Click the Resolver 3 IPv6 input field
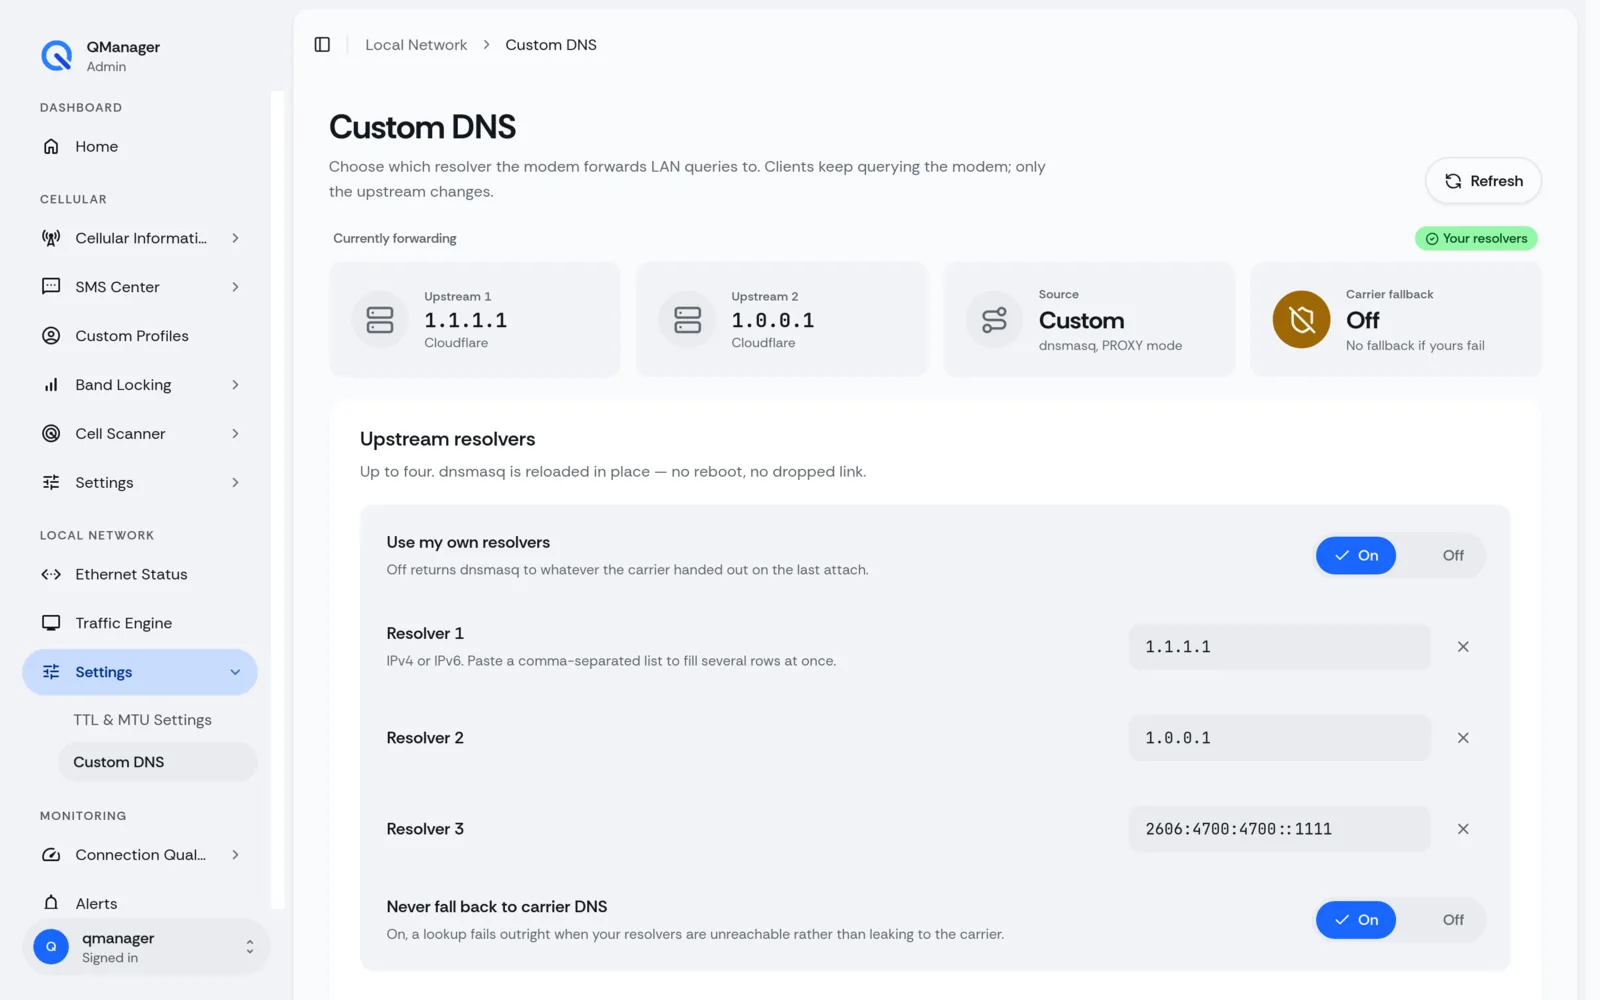 point(1279,829)
